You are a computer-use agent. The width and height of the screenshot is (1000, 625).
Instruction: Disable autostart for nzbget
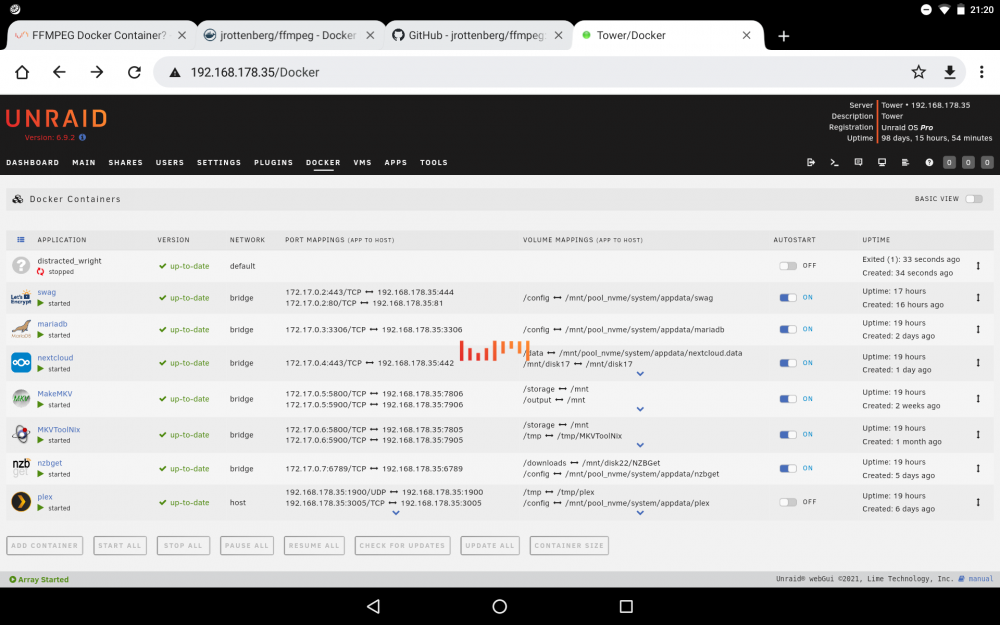tap(788, 468)
